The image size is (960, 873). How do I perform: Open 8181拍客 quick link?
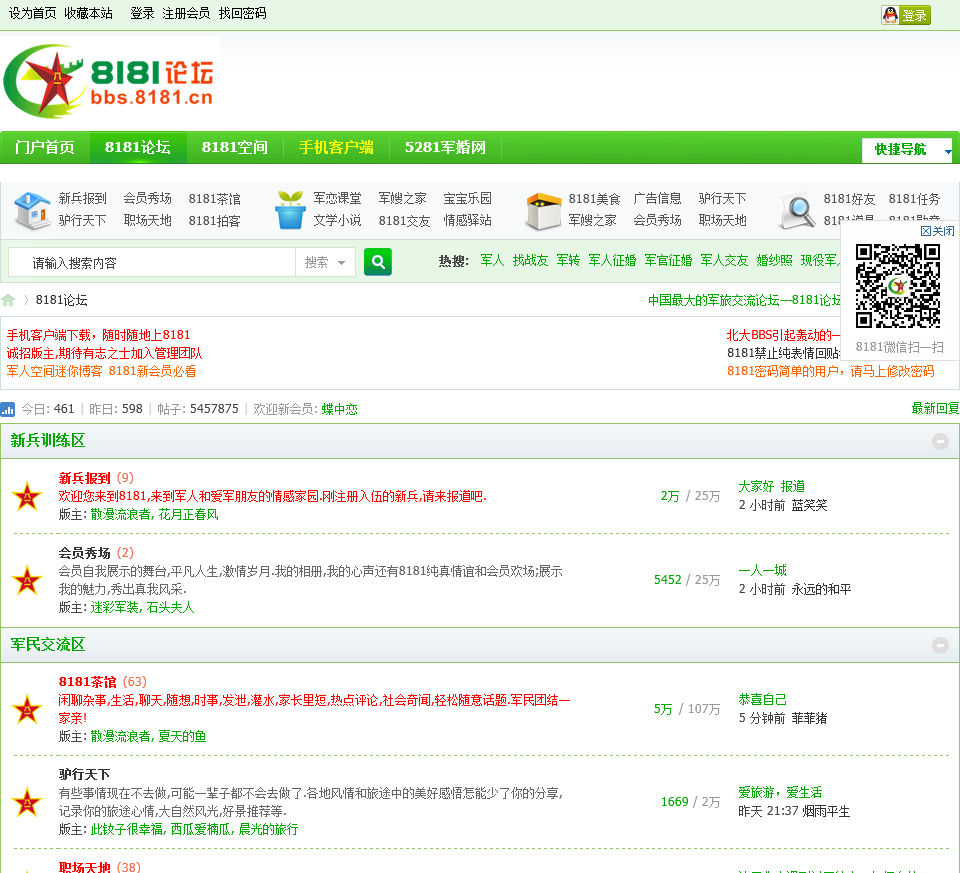pos(214,220)
